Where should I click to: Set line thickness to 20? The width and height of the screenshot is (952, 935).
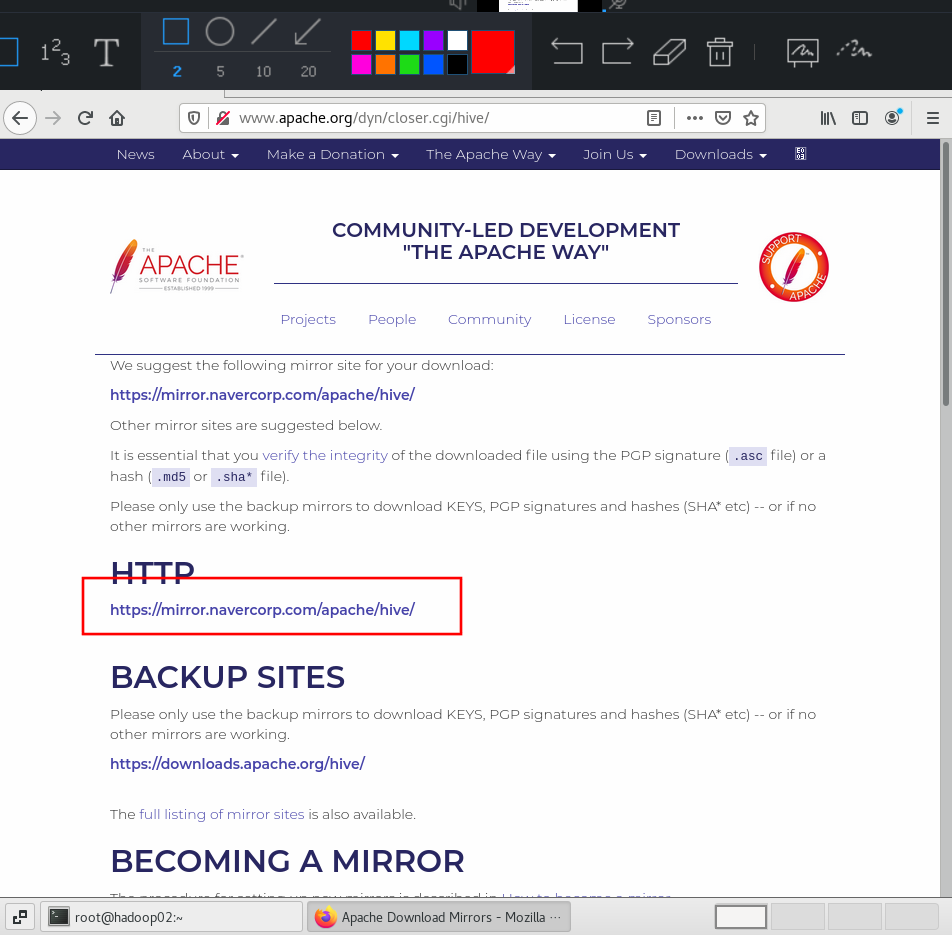[308, 72]
